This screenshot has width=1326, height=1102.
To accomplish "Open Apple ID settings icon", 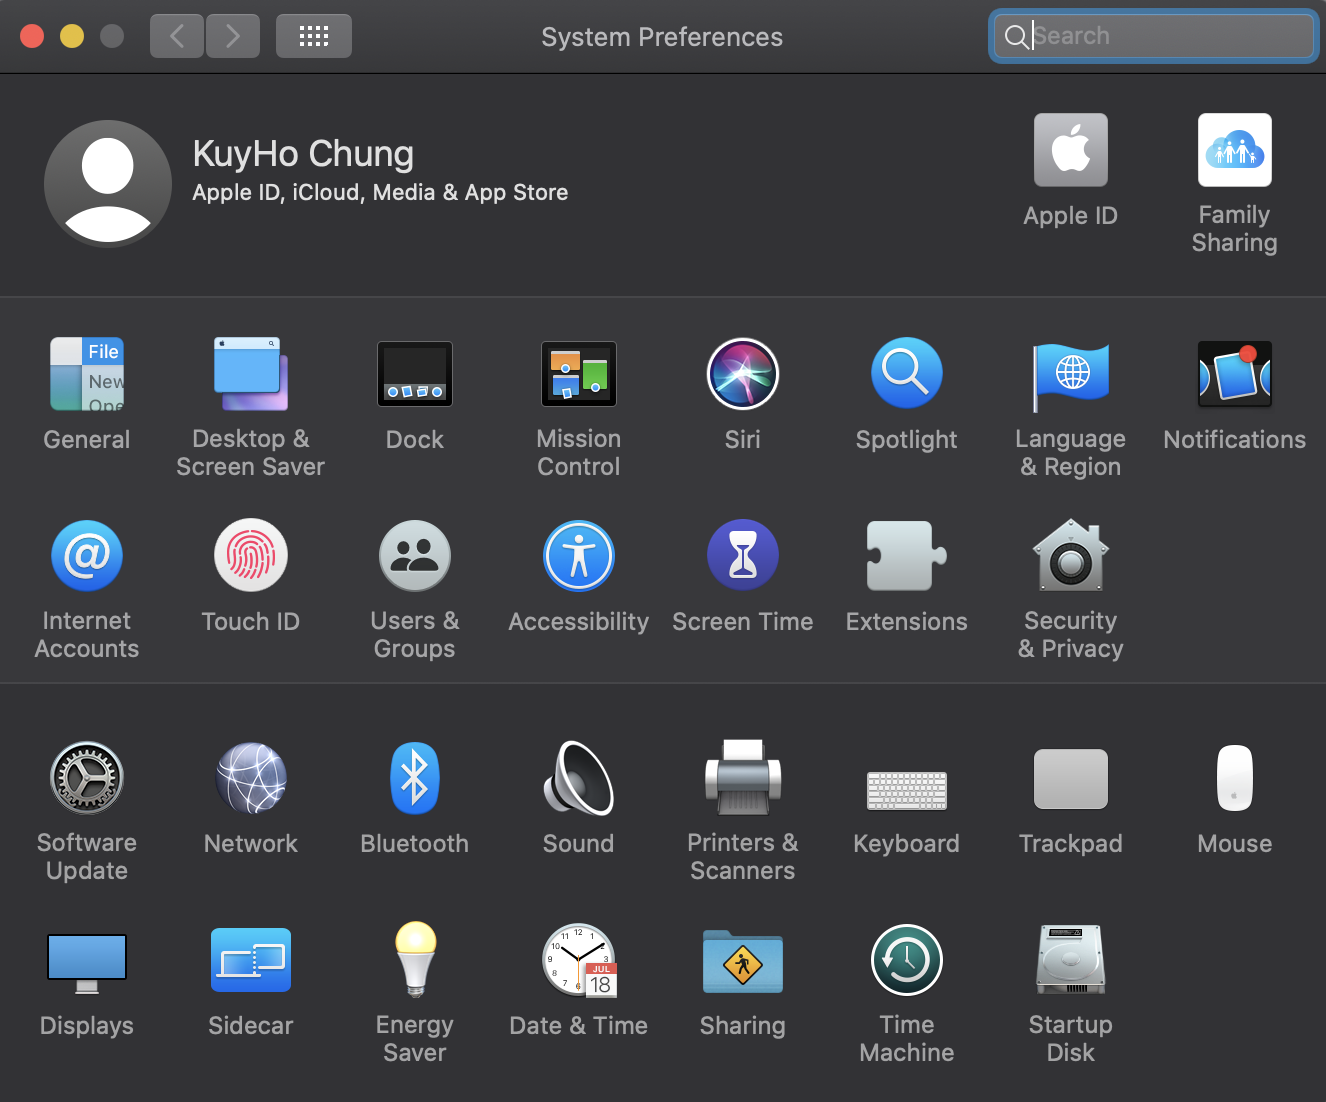I will [x=1071, y=150].
